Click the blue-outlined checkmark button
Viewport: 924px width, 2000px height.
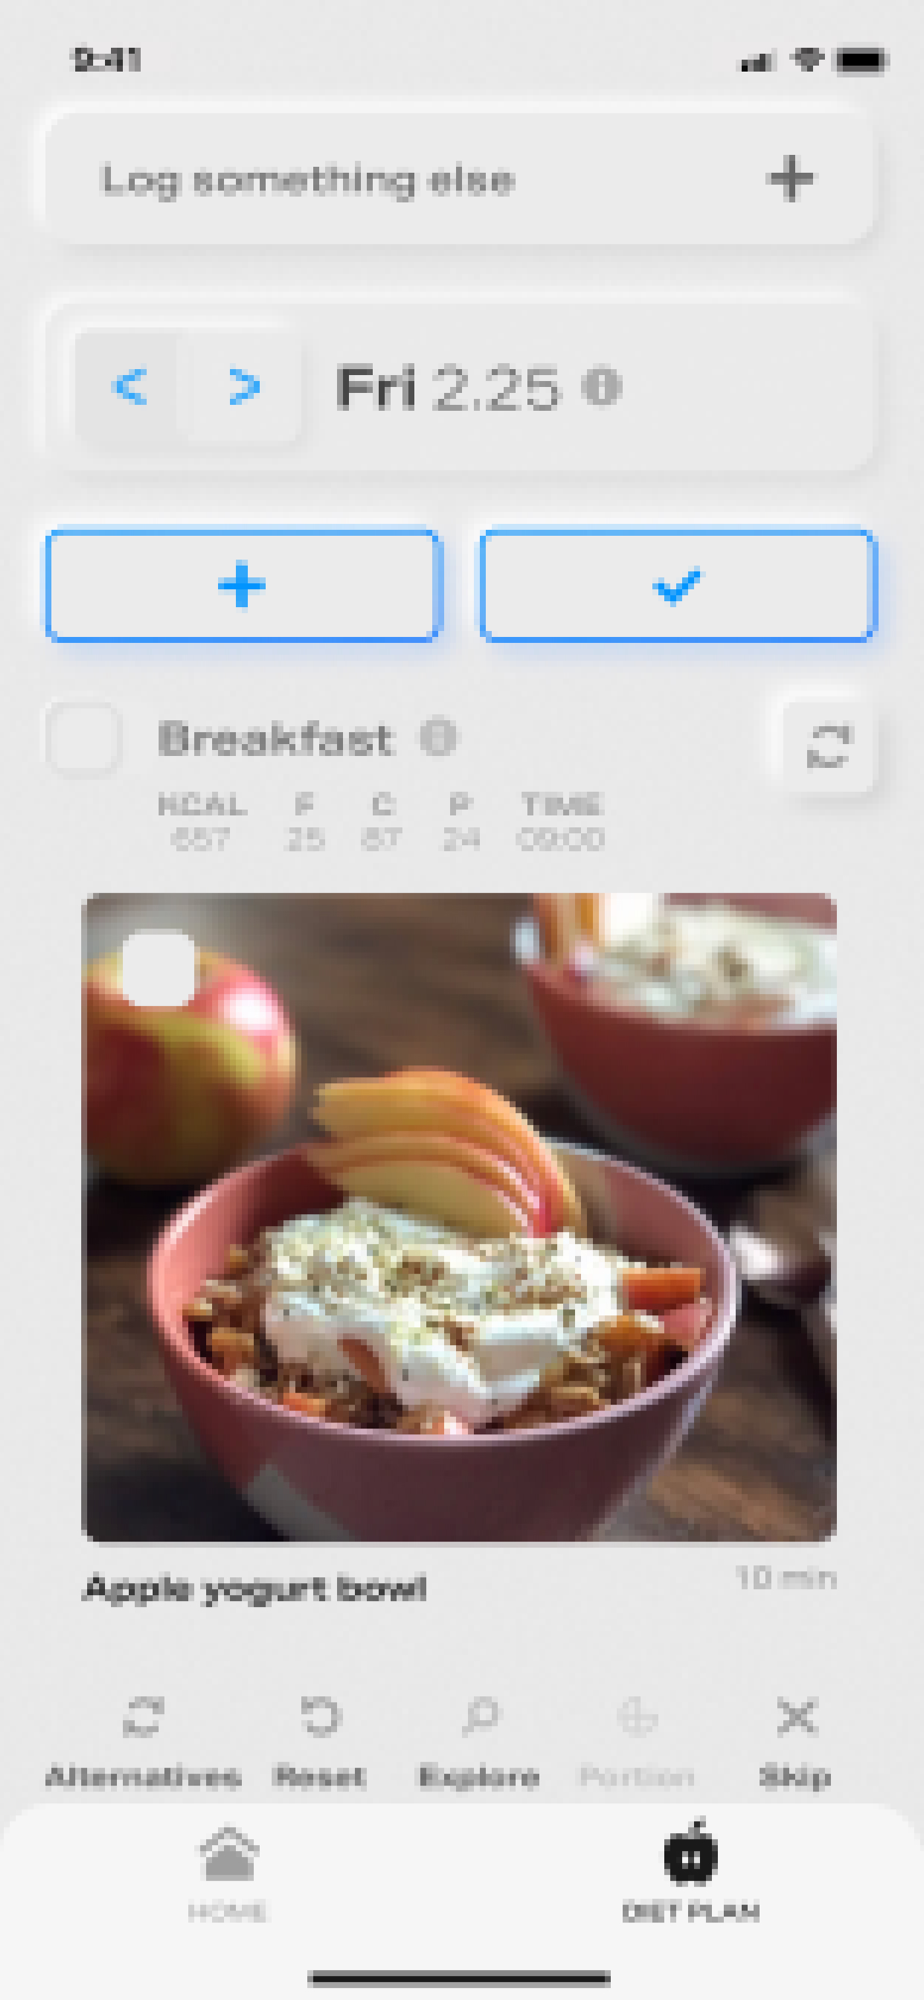(x=678, y=586)
